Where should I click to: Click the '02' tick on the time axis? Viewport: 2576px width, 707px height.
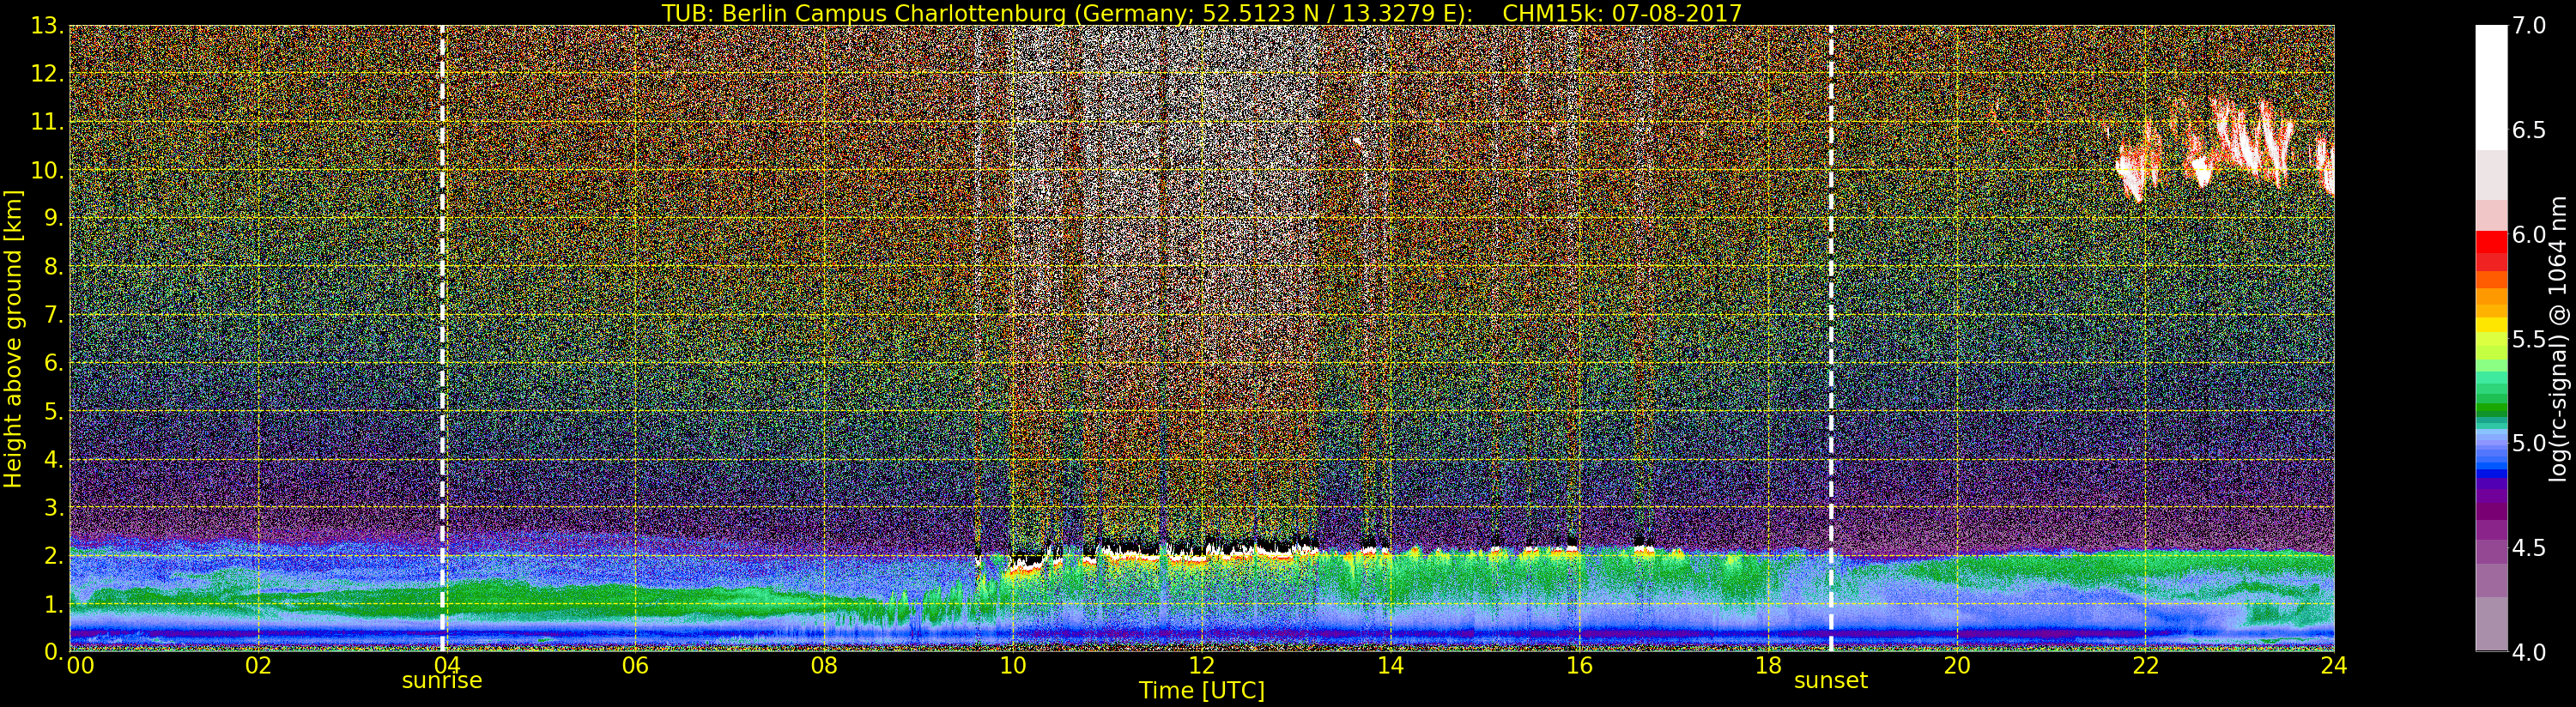point(258,665)
